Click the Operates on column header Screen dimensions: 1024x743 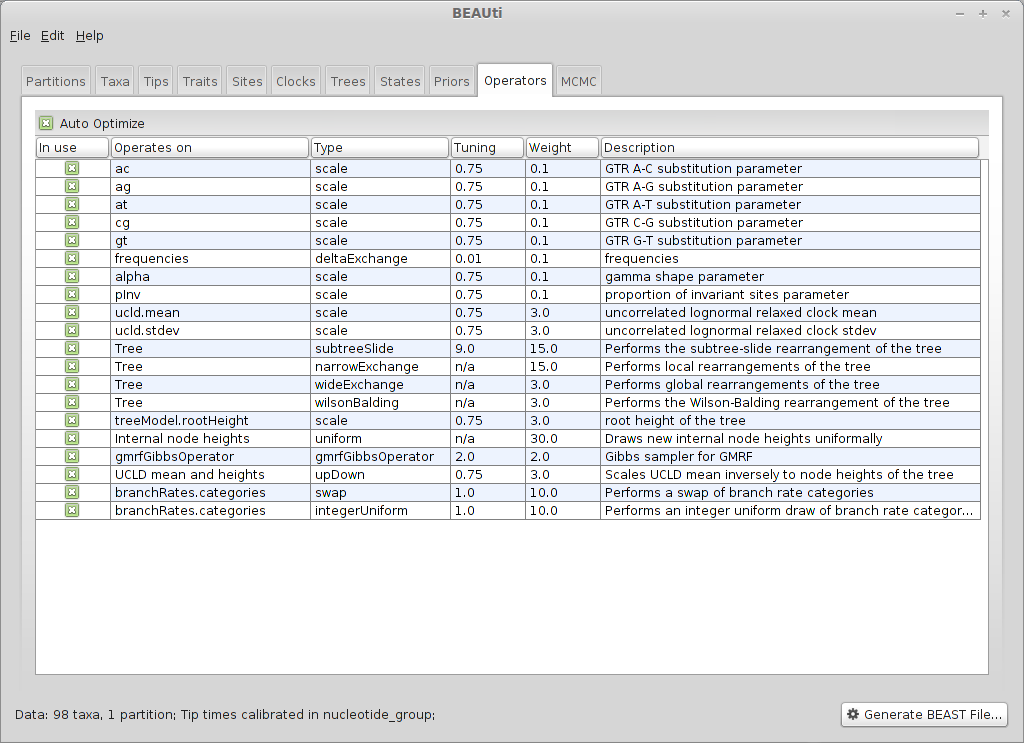click(210, 148)
